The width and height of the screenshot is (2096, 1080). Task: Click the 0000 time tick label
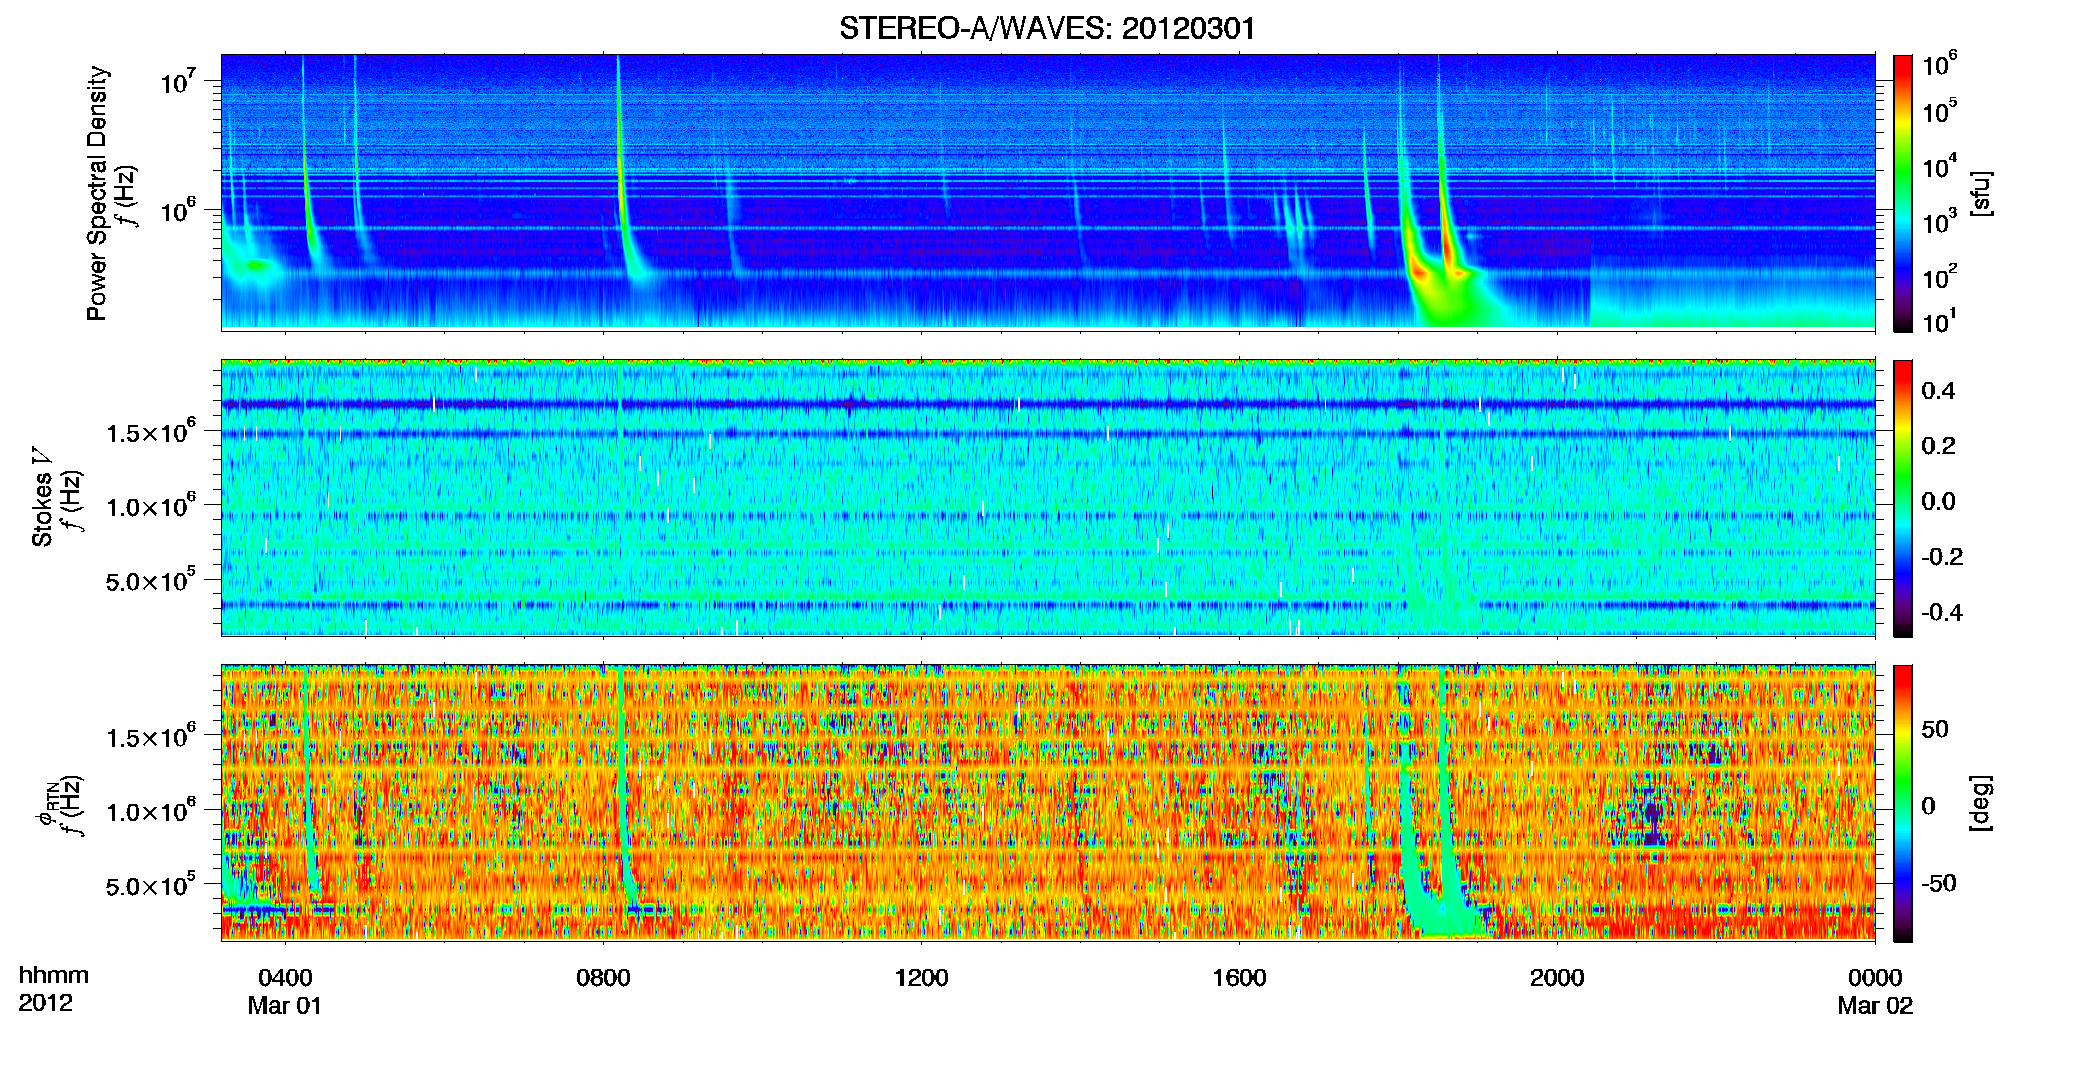(x=1875, y=977)
